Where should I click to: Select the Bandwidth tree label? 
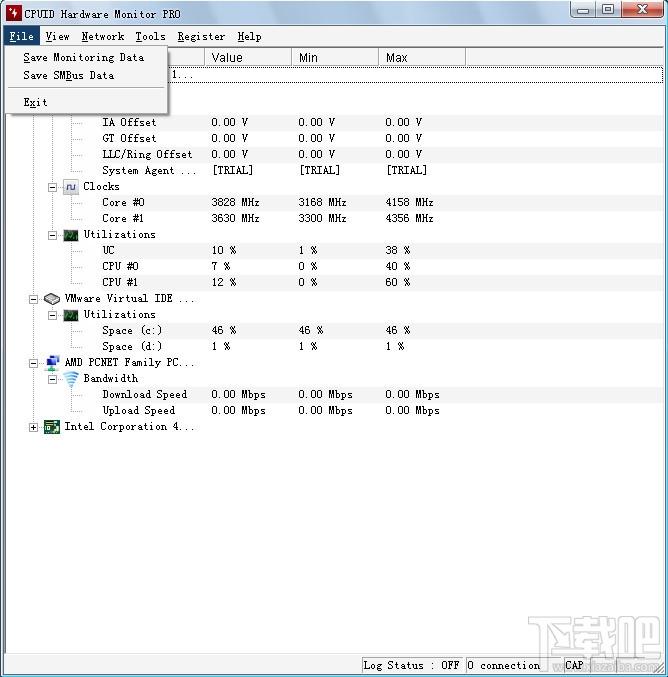point(111,378)
